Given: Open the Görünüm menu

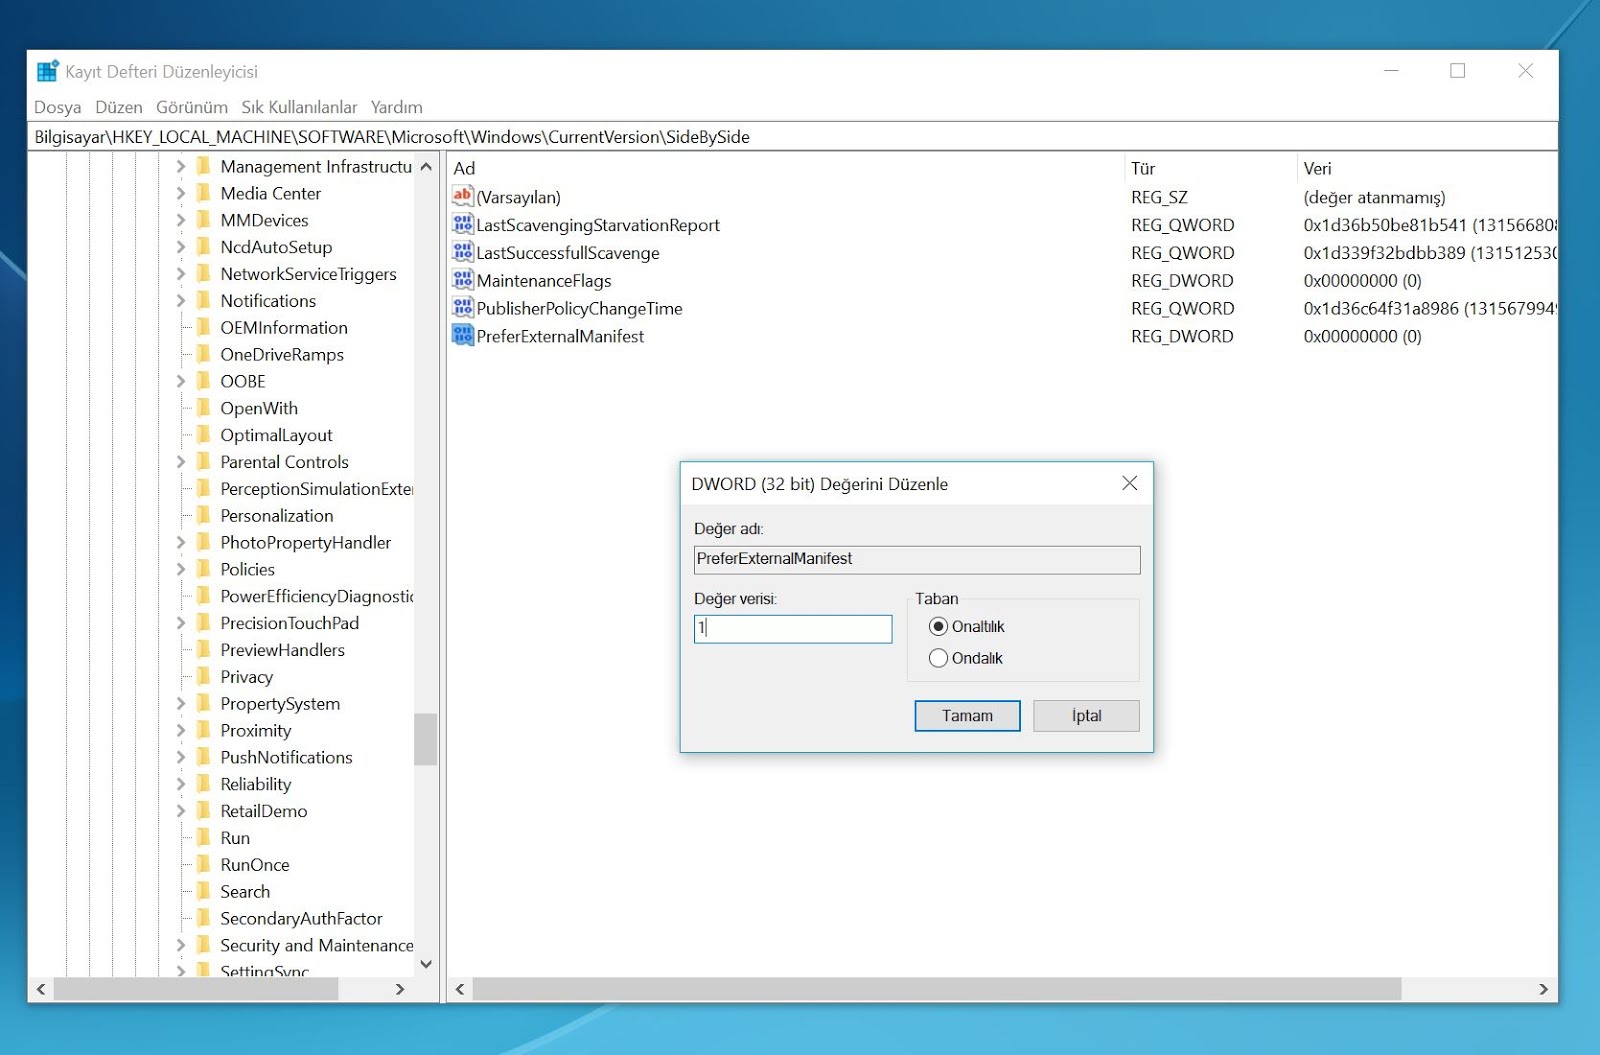Looking at the screenshot, I should (x=192, y=107).
